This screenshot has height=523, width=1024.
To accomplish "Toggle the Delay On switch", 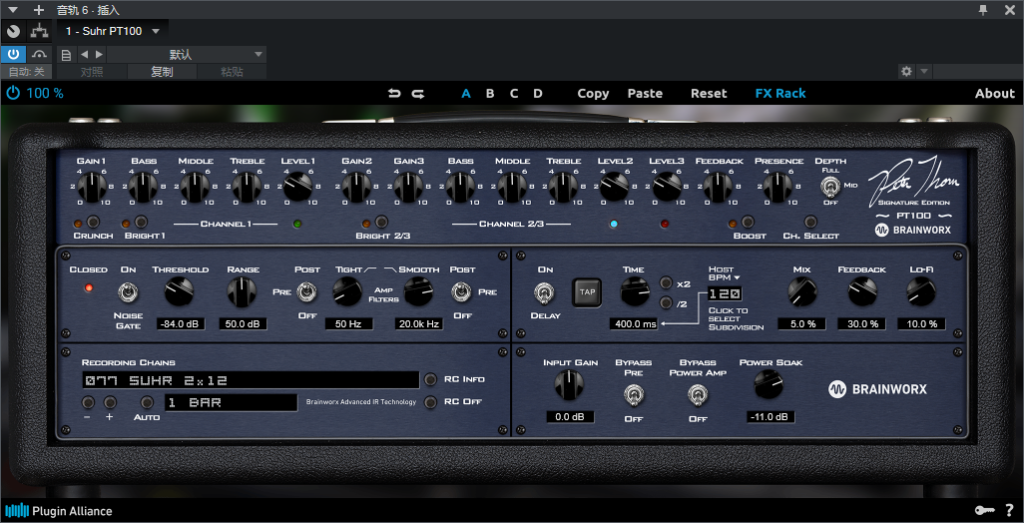I will 545,292.
